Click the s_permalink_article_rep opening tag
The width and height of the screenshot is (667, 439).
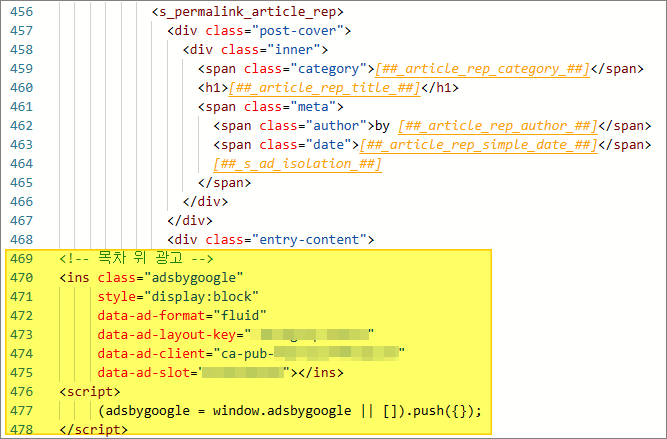click(248, 12)
